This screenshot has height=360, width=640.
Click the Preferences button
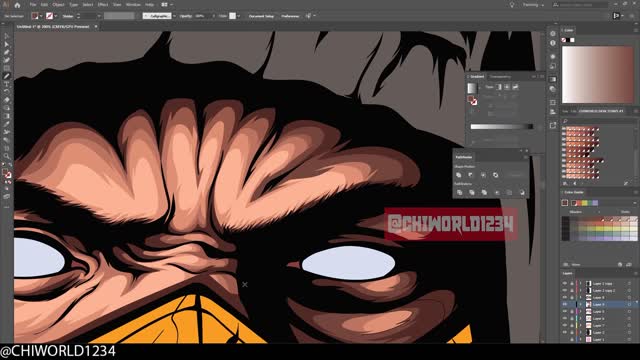pyautogui.click(x=290, y=16)
